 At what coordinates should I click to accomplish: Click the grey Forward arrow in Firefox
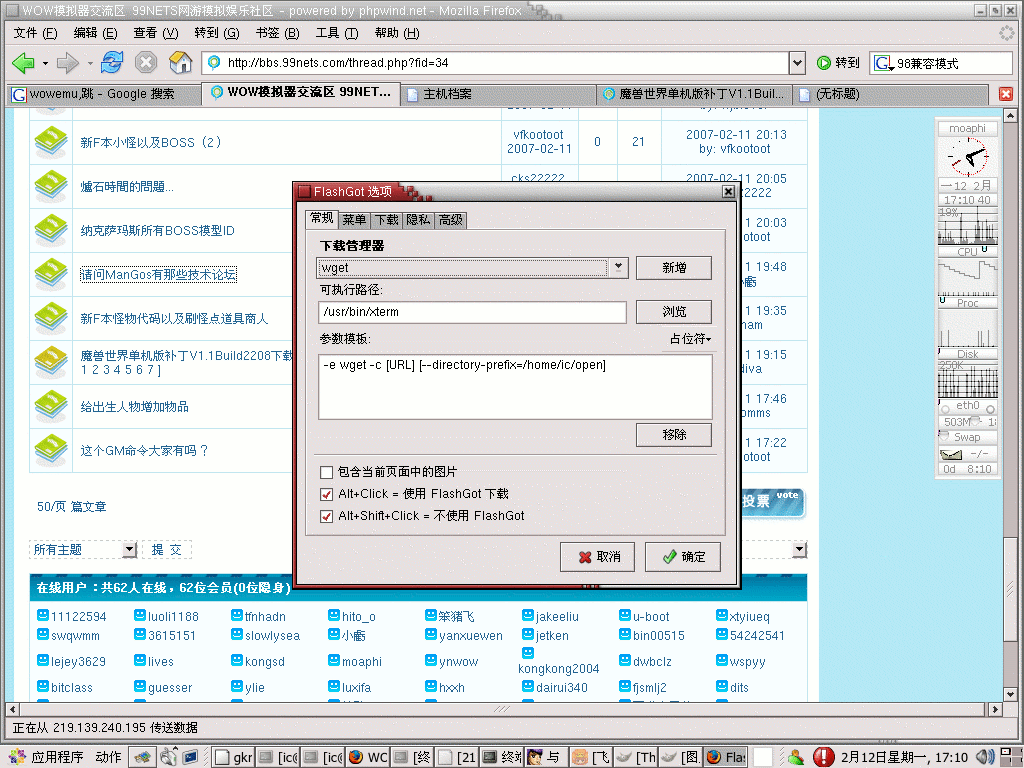point(68,63)
